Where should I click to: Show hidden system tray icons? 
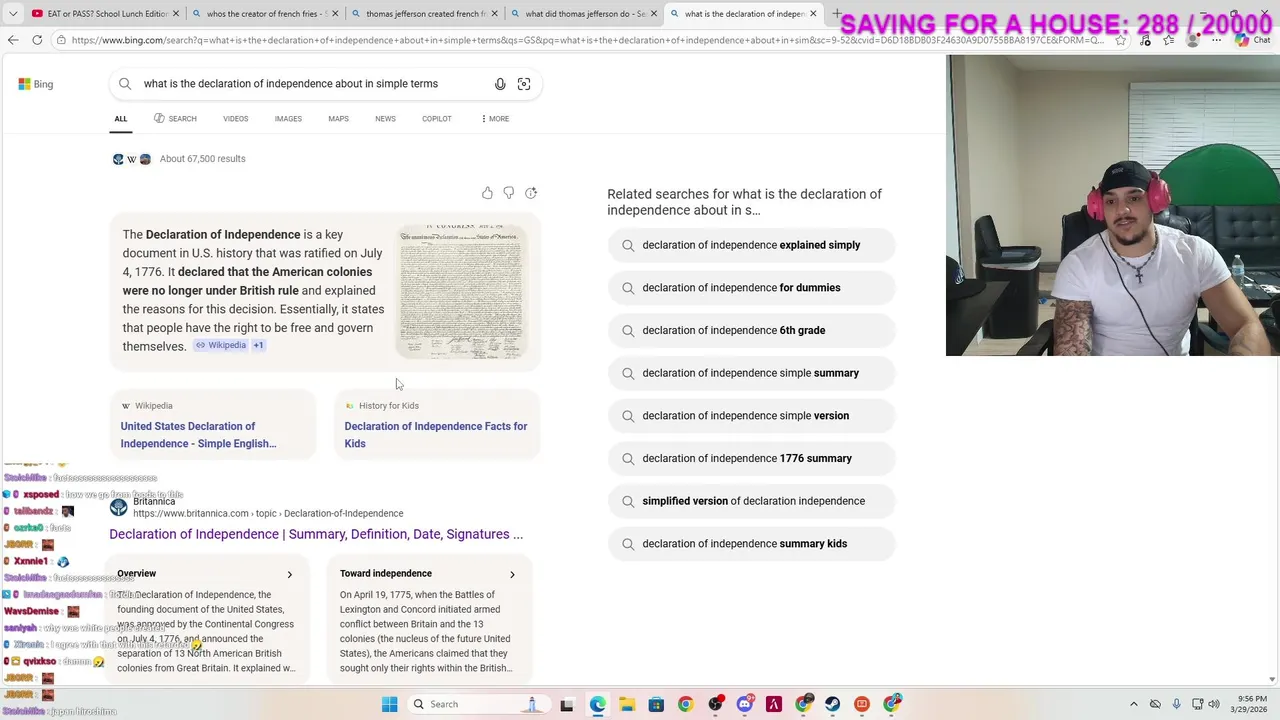pos(1133,704)
